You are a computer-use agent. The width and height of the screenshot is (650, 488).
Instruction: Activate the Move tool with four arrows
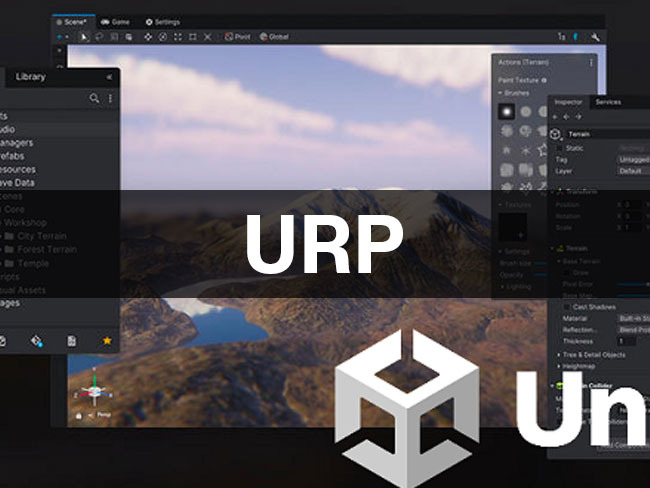pos(148,37)
